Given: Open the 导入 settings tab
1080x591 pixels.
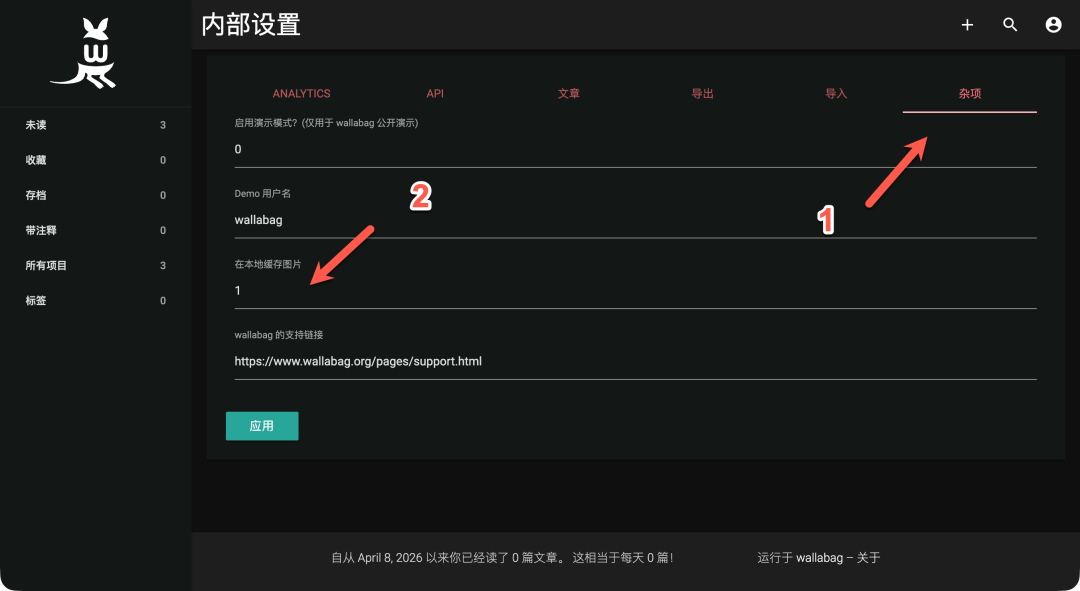Looking at the screenshot, I should pyautogui.click(x=835, y=94).
